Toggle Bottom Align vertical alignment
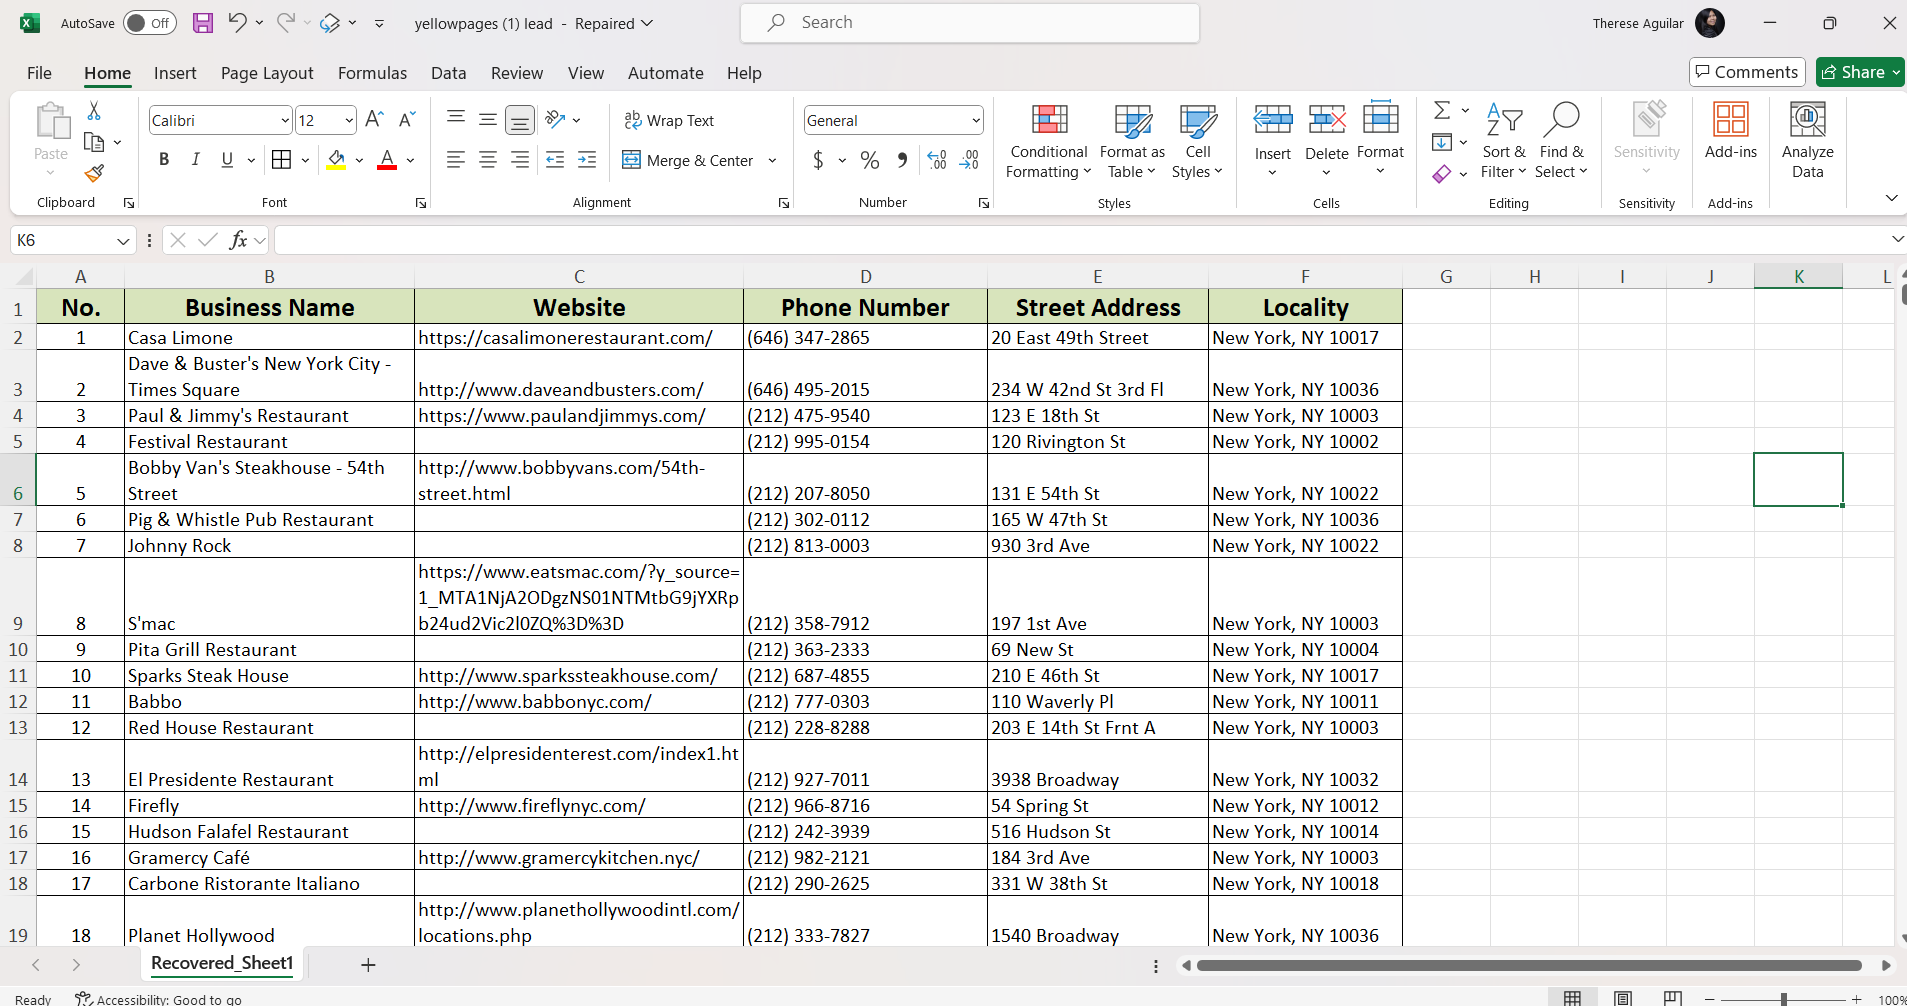The image size is (1907, 1006). [x=520, y=120]
